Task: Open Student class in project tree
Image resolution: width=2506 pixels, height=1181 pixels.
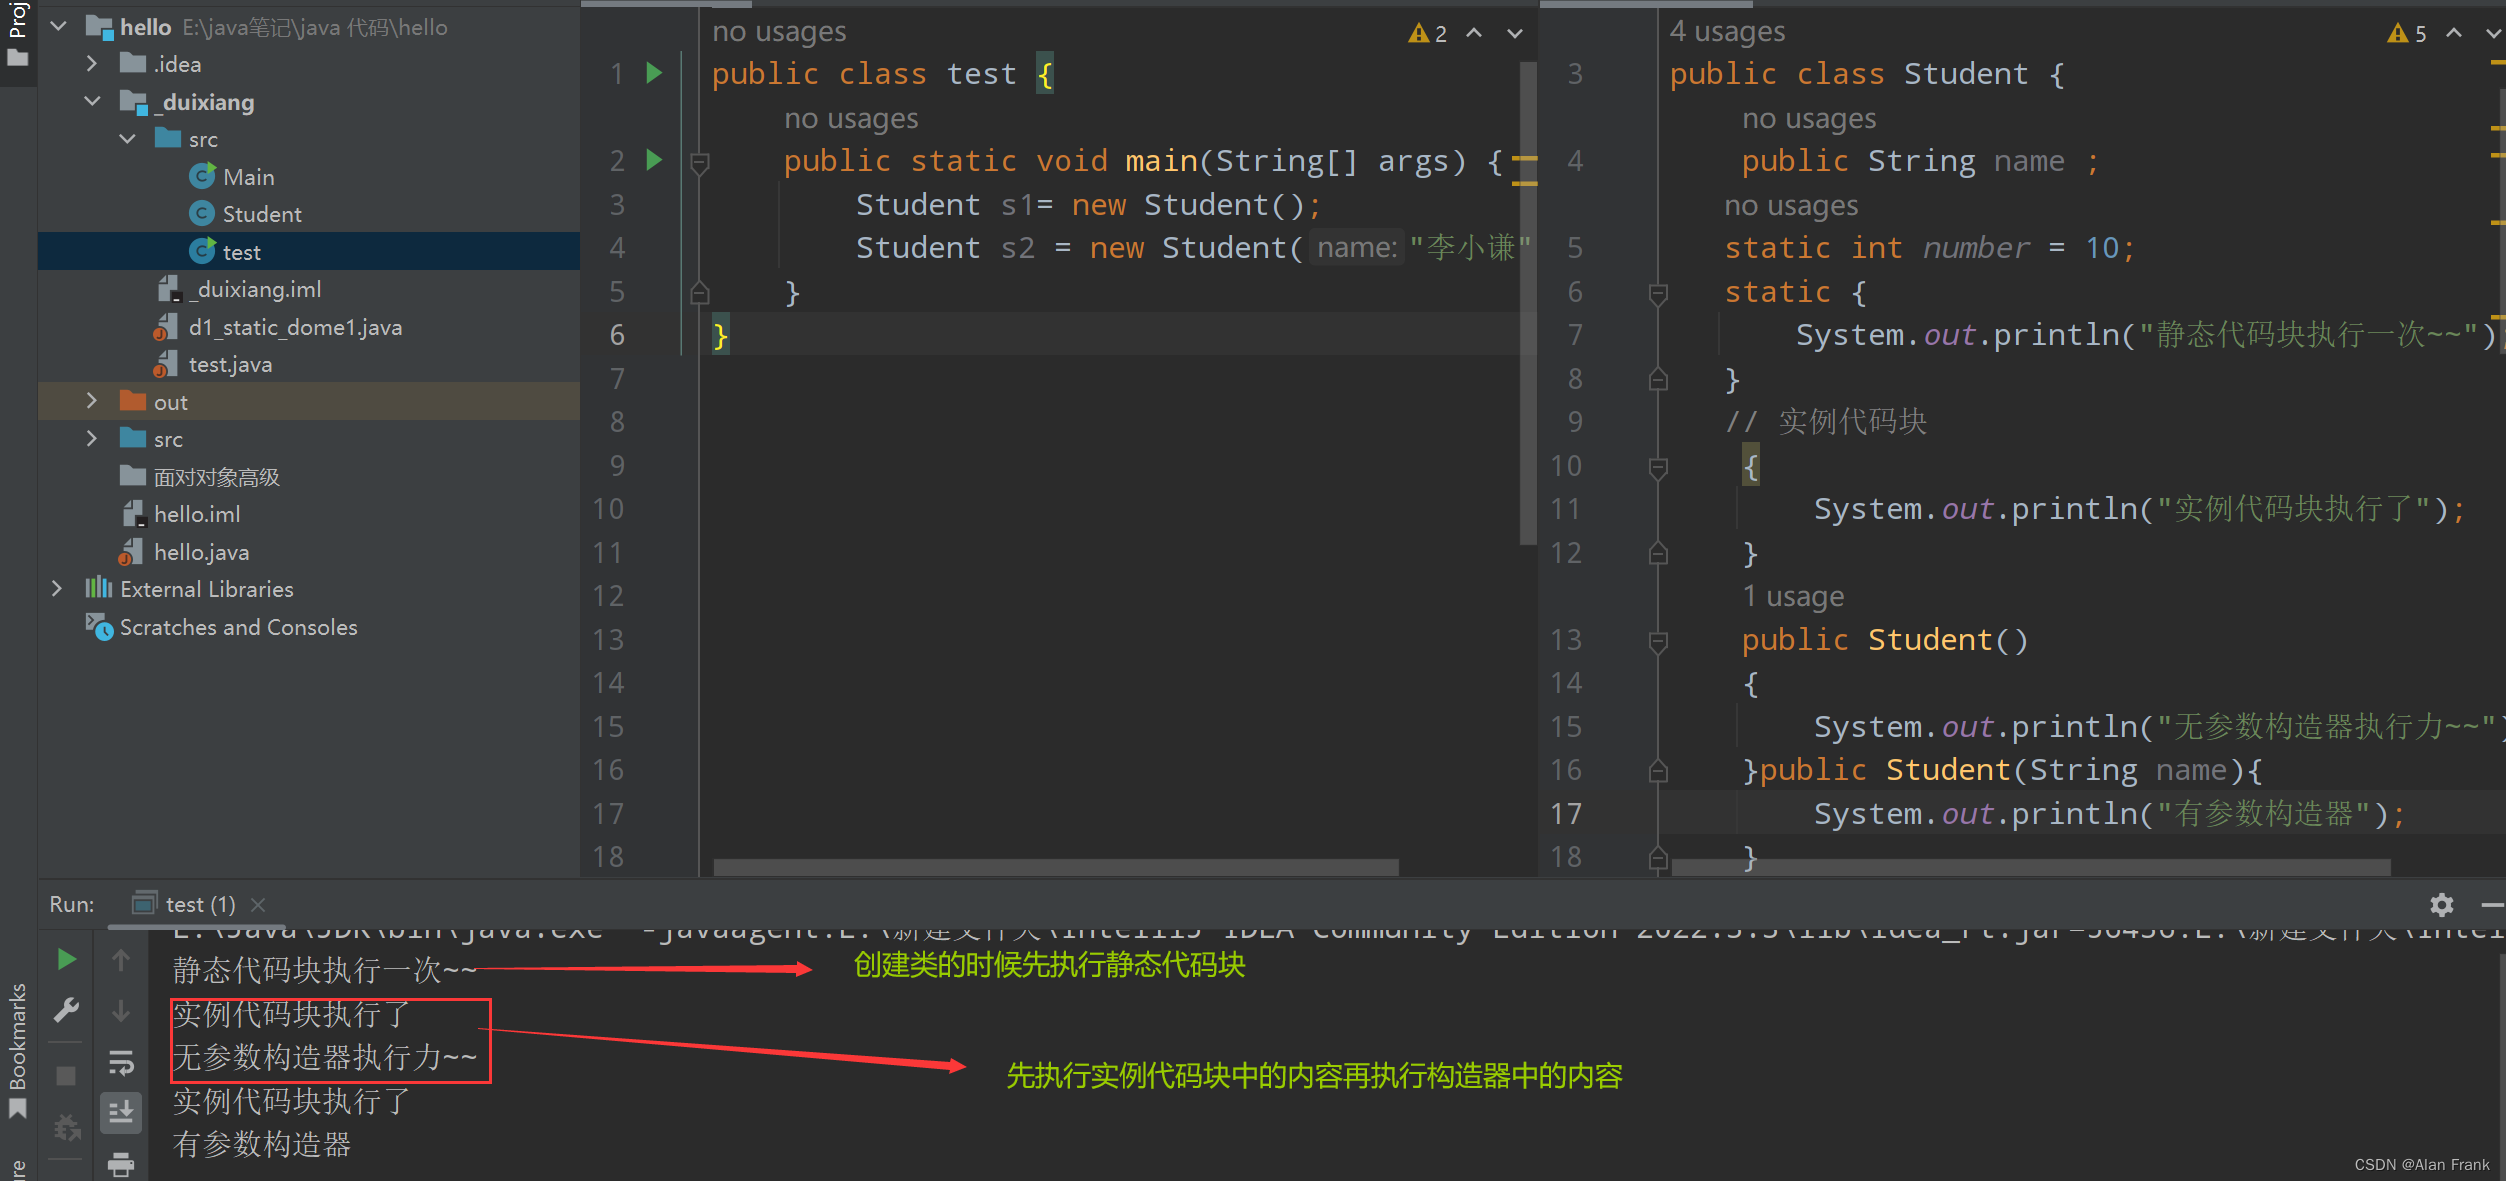Action: [261, 215]
